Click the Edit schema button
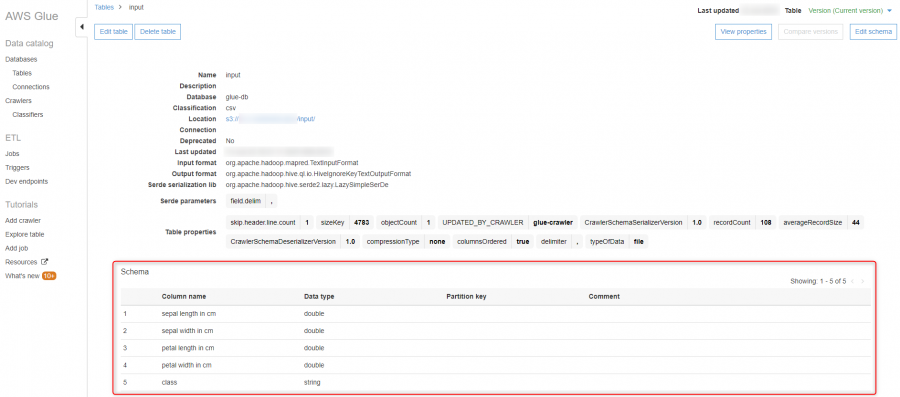 coord(873,32)
